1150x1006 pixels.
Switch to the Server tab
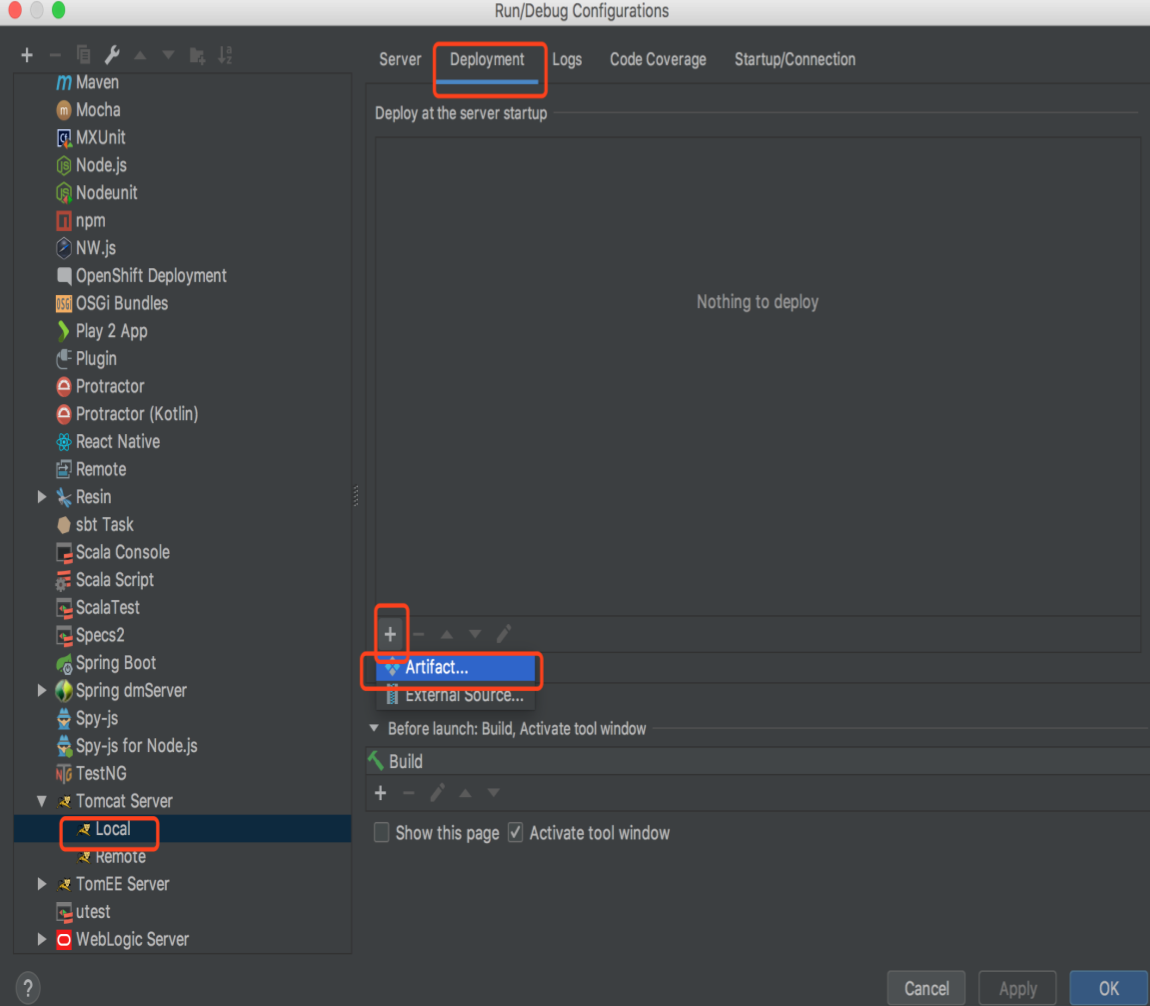click(400, 59)
